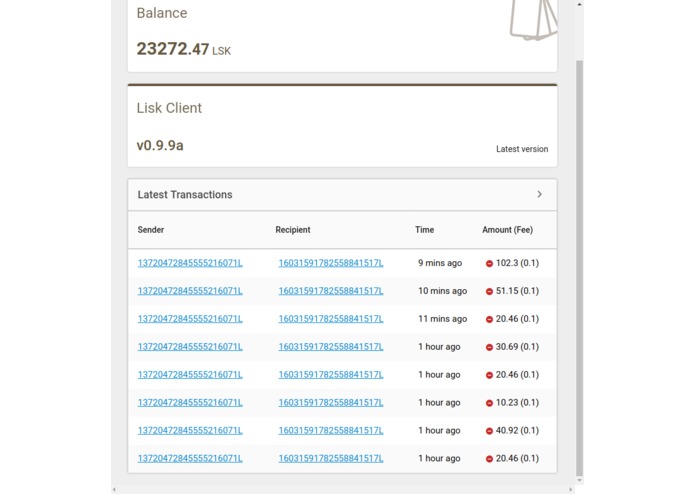Open sender address in 40.92 transaction row

coord(190,431)
